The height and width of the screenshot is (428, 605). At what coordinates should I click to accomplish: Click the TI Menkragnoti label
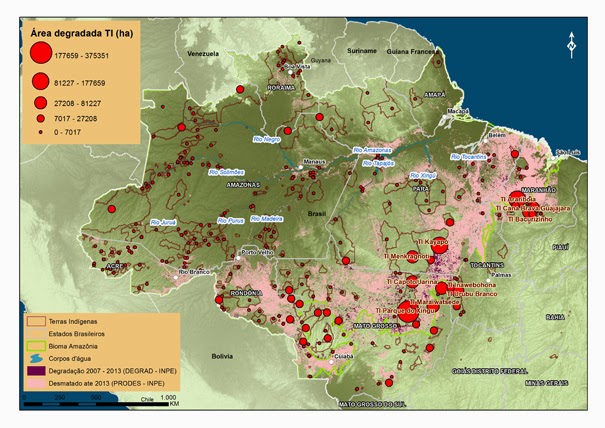406,256
